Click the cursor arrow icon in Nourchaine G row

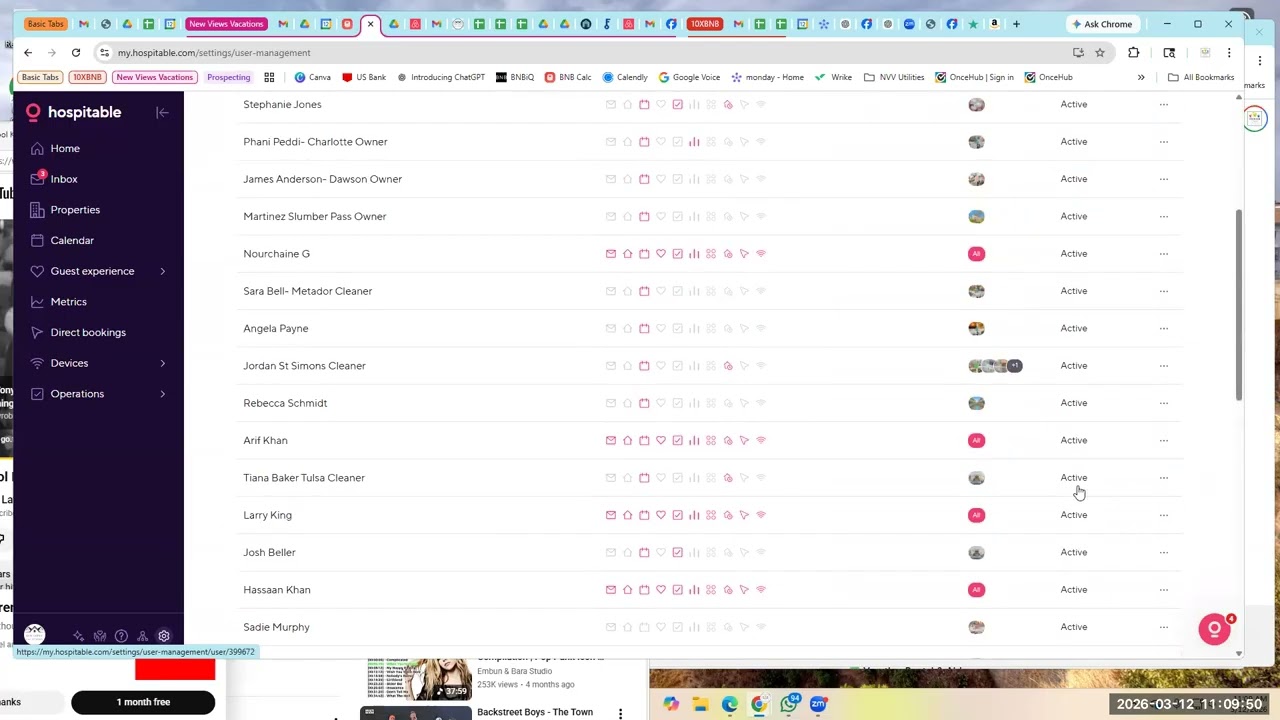pos(744,254)
